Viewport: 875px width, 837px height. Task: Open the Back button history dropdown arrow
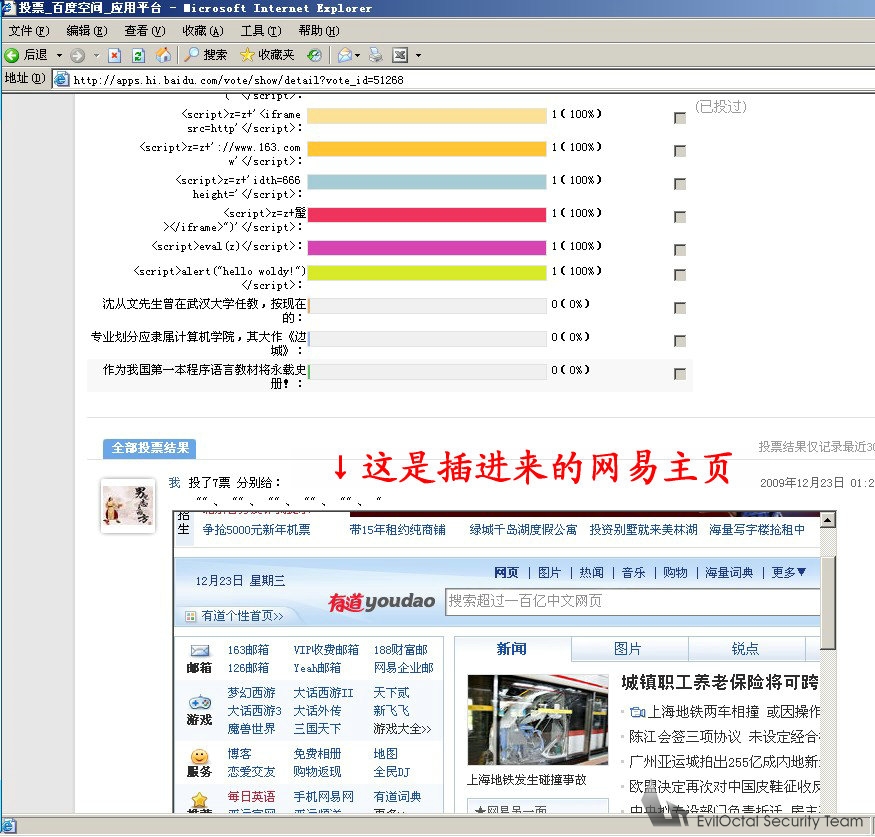(x=59, y=55)
